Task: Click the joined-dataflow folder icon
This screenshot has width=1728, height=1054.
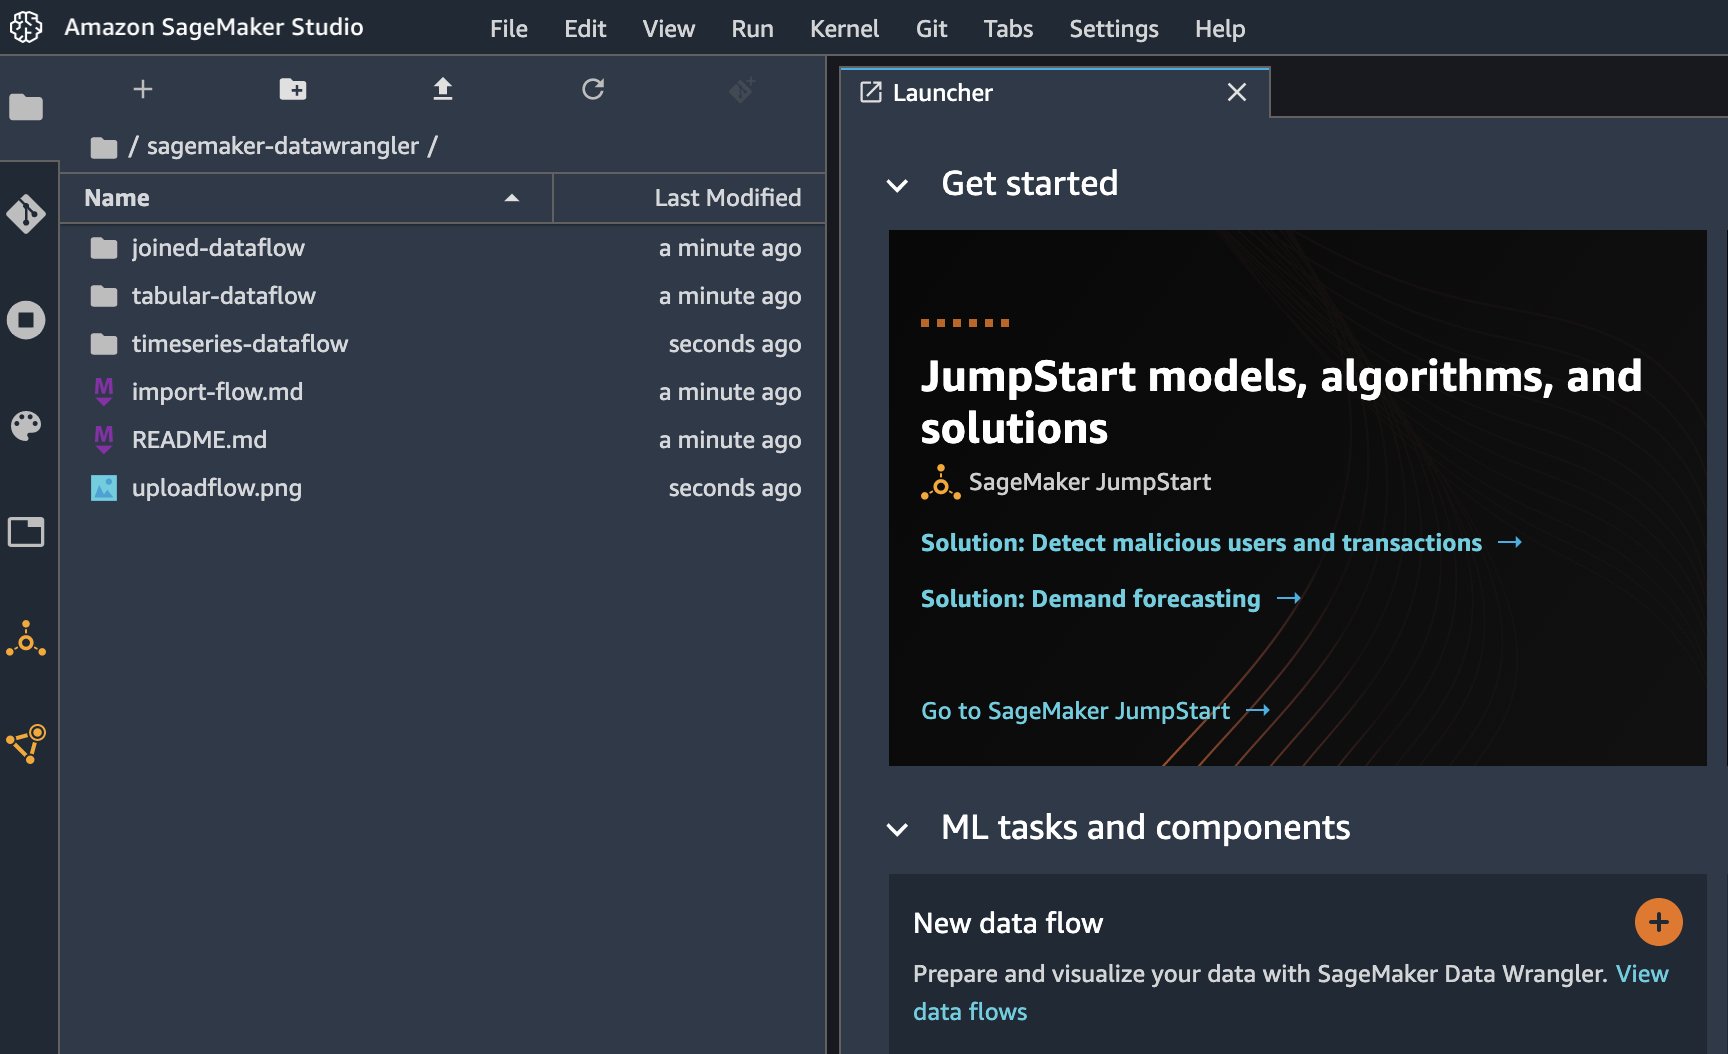Action: (x=104, y=248)
